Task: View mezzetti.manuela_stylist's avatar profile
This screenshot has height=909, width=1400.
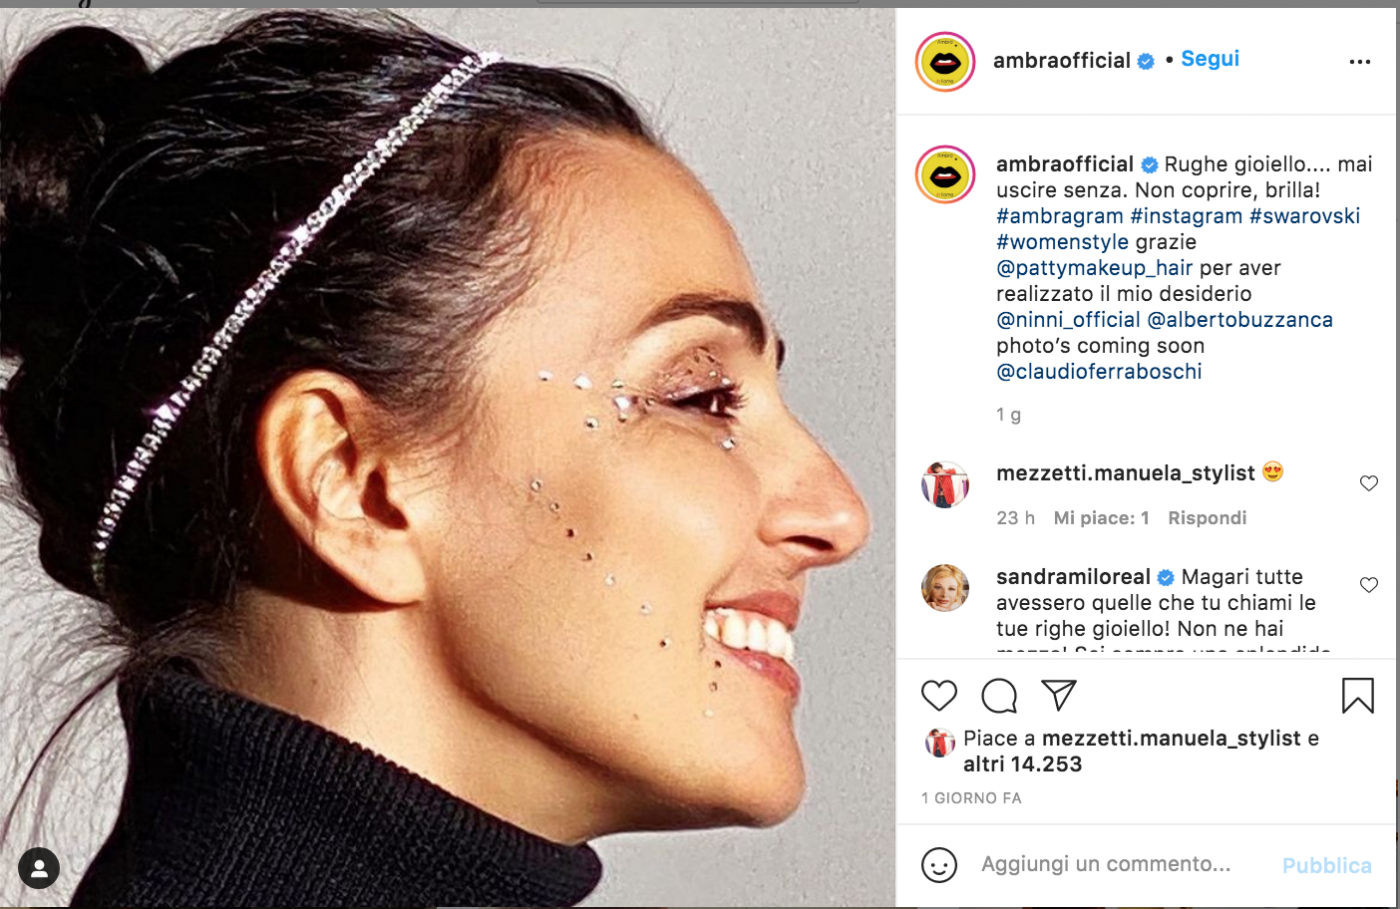Action: (x=945, y=485)
